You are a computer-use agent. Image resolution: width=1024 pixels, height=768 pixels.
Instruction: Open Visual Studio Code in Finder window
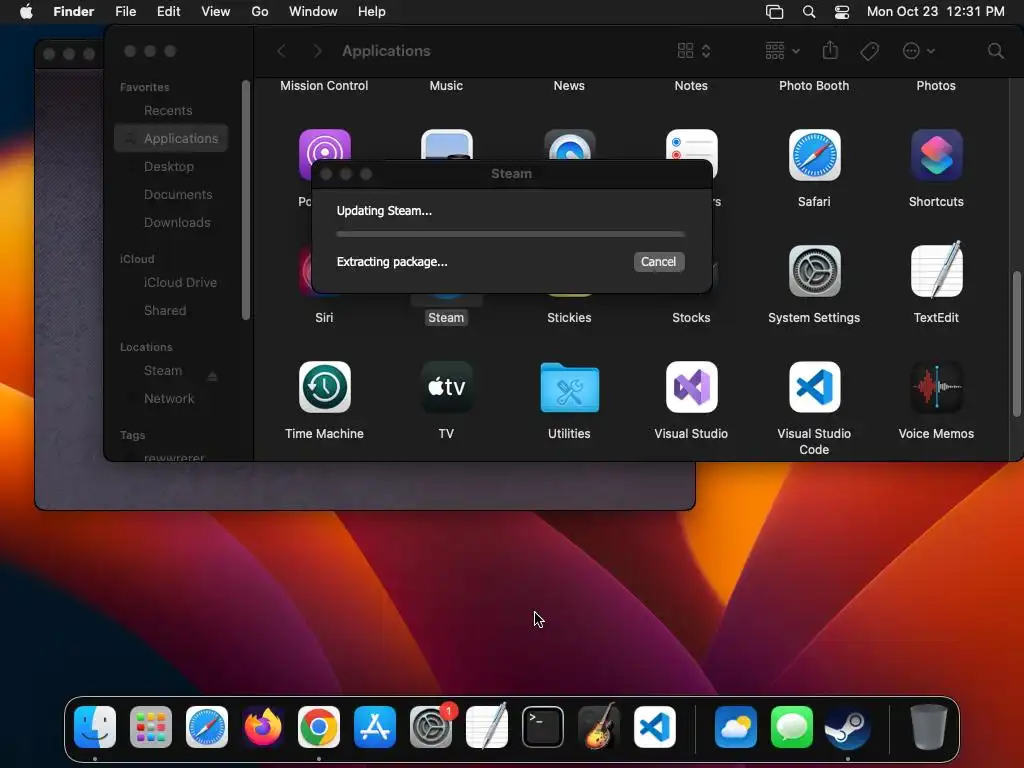(x=814, y=387)
